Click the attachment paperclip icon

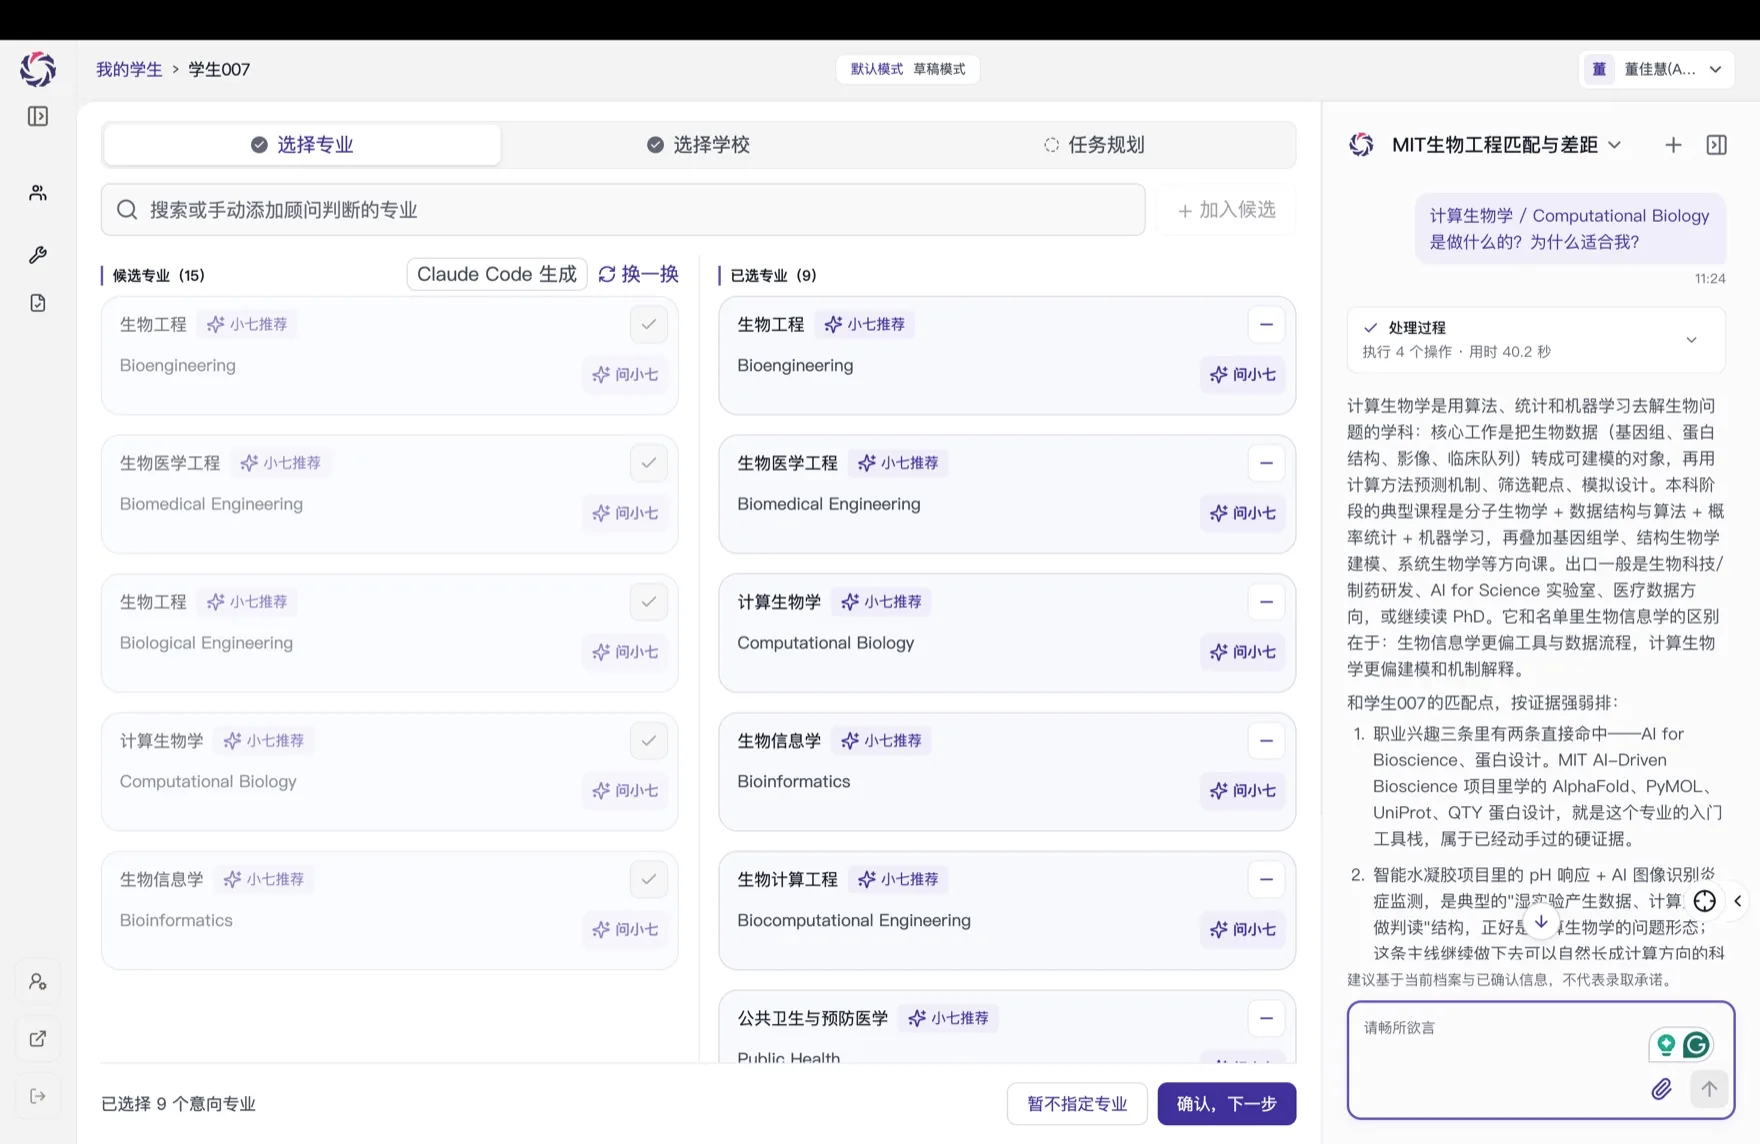tap(1661, 1089)
